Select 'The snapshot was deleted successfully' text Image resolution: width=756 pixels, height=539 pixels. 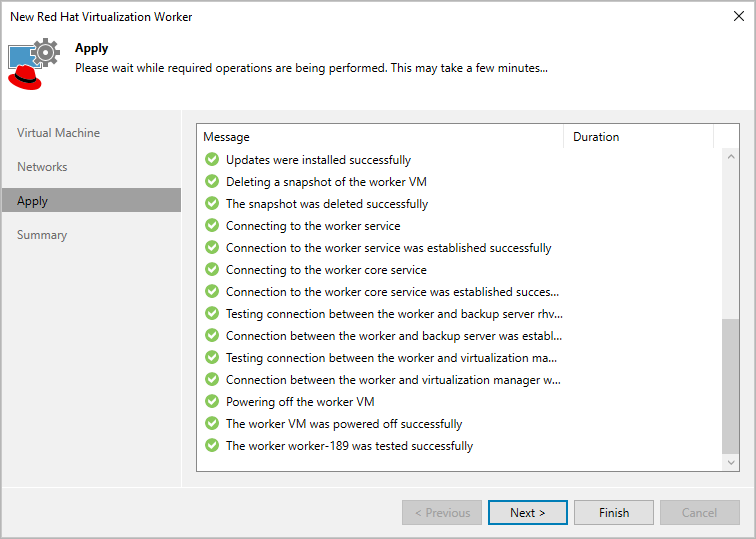click(327, 204)
